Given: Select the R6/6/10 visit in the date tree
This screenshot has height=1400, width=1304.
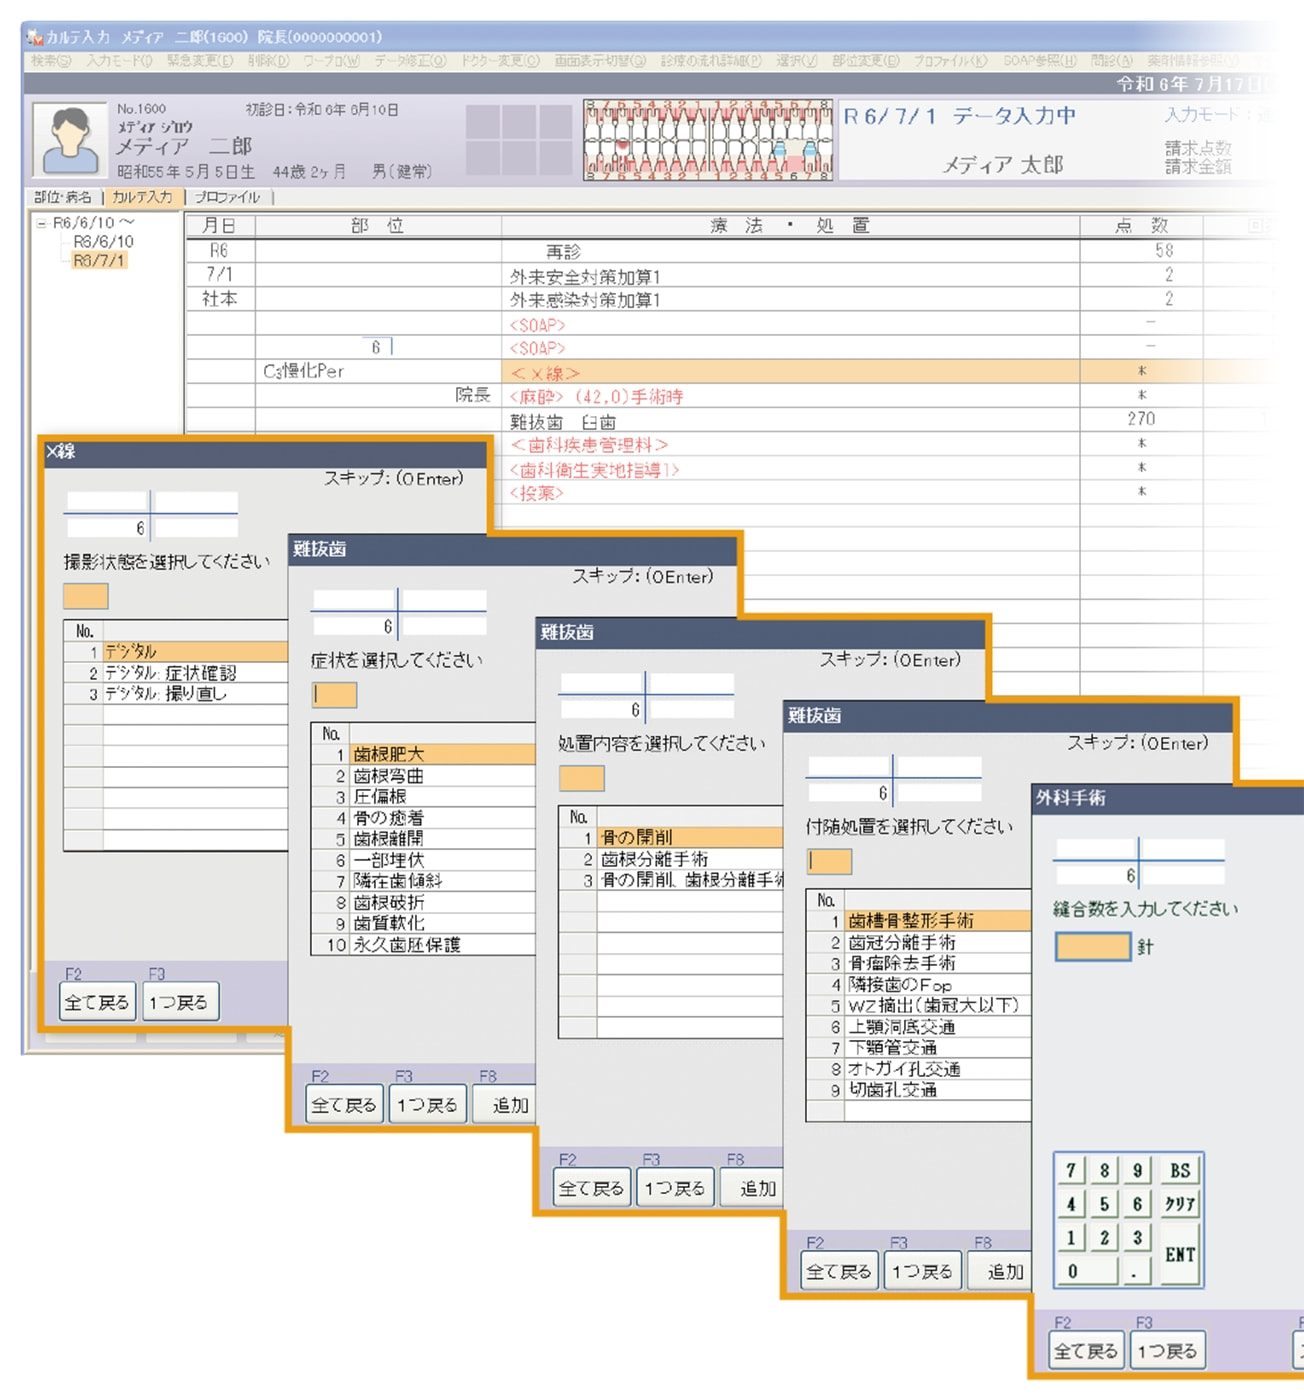Looking at the screenshot, I should click(x=103, y=242).
